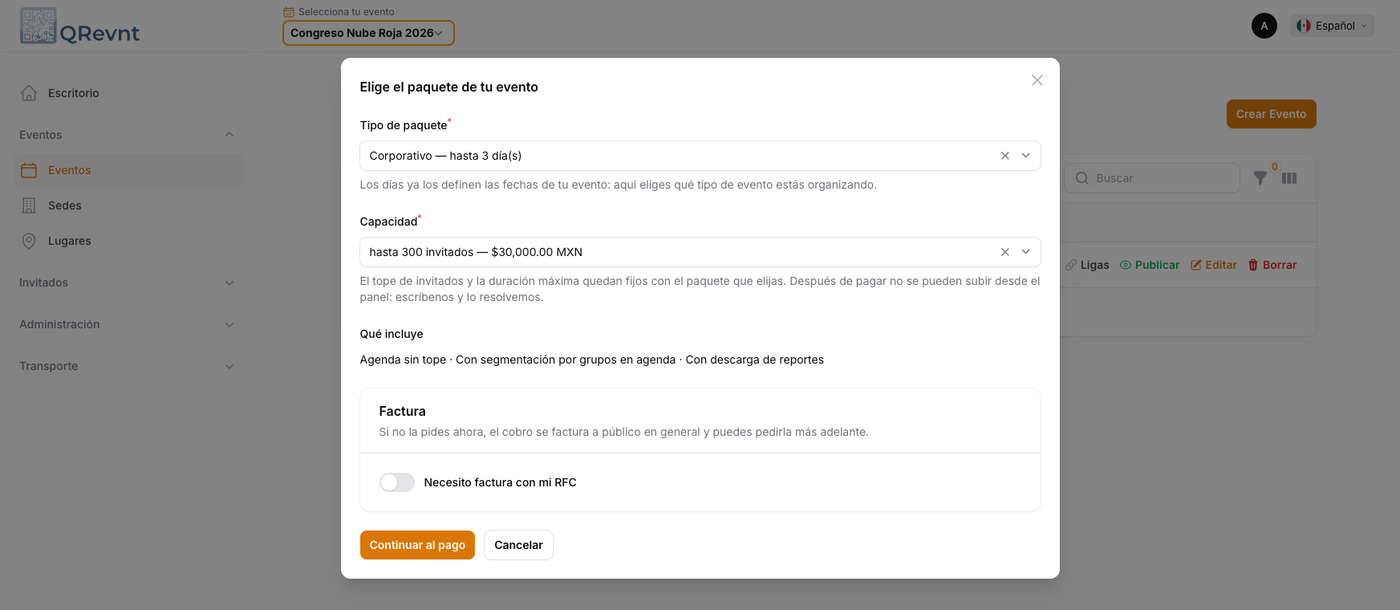This screenshot has width=1400, height=610.
Task: Click the Cancelar button
Action: pos(518,545)
